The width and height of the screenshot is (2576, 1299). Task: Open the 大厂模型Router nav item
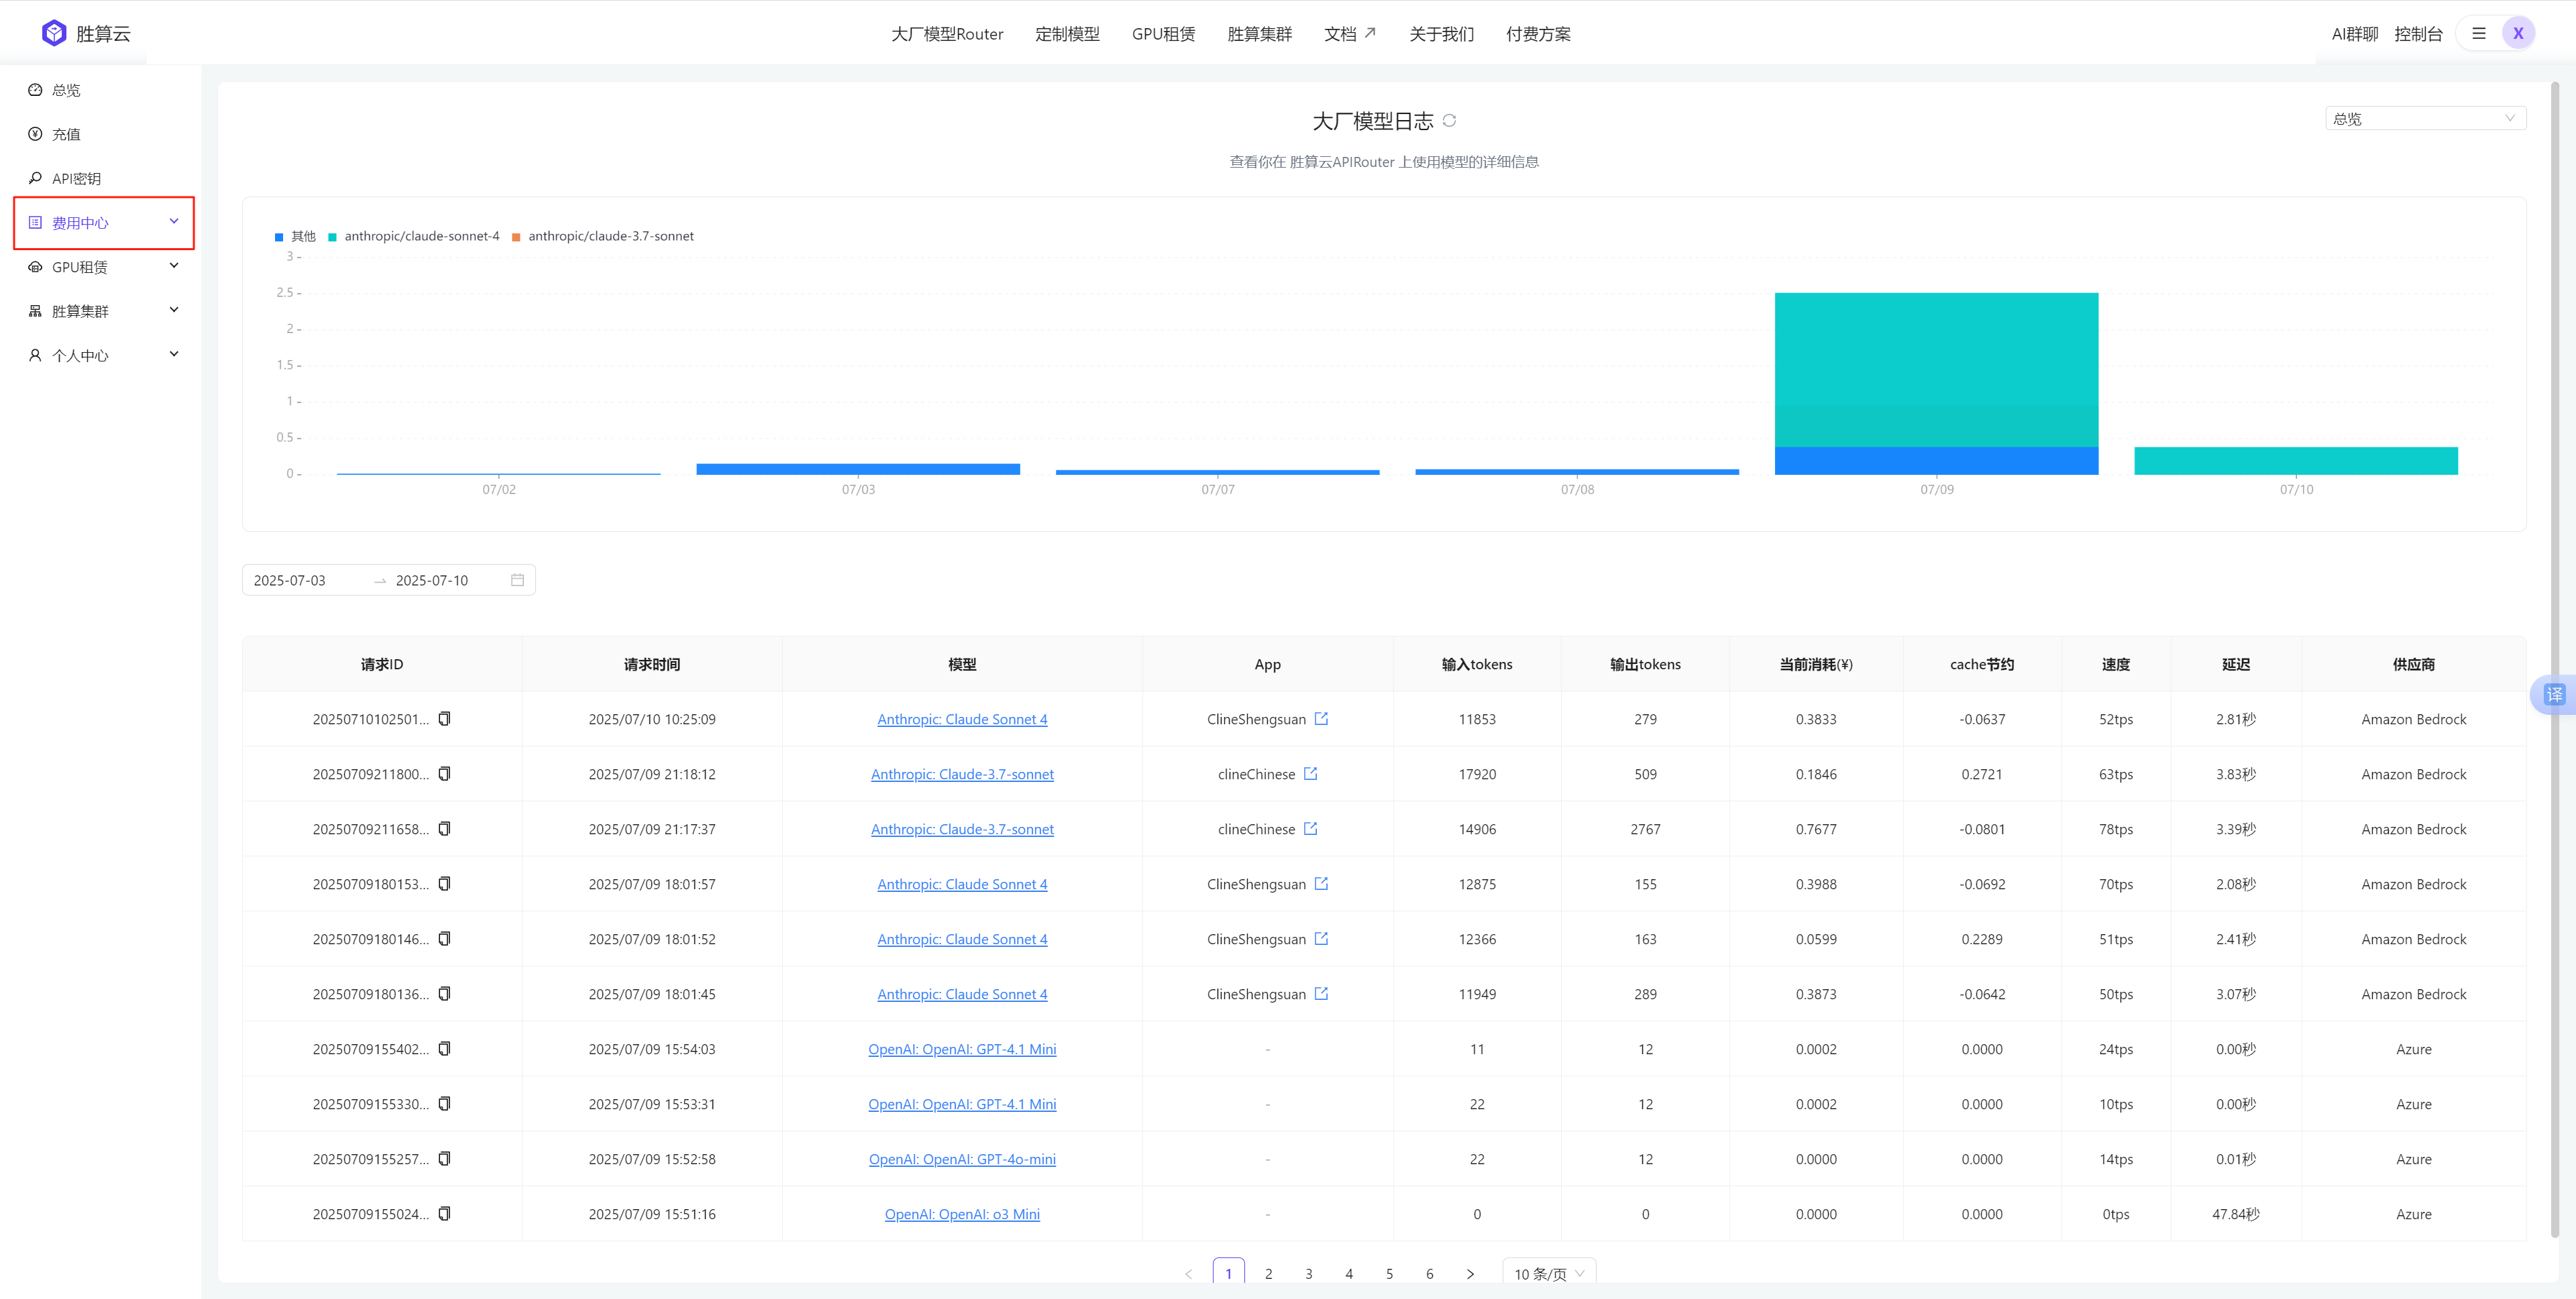click(x=947, y=34)
